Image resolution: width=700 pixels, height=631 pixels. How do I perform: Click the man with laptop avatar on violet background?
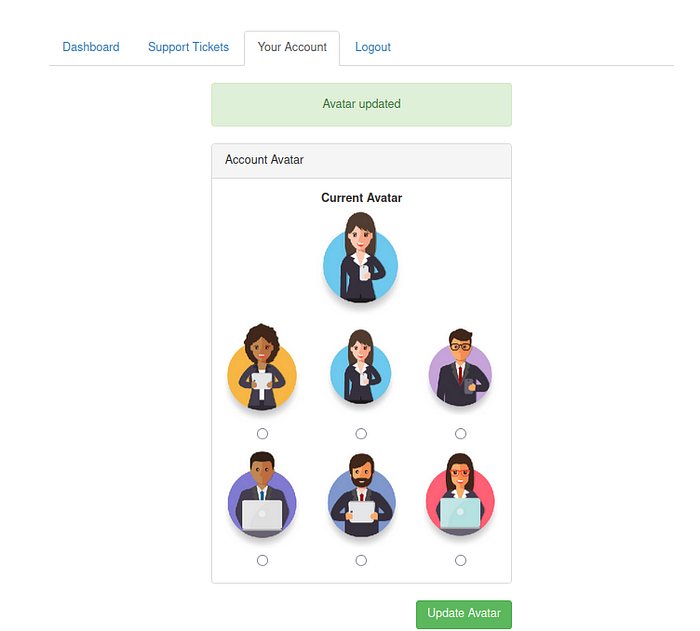[262, 494]
